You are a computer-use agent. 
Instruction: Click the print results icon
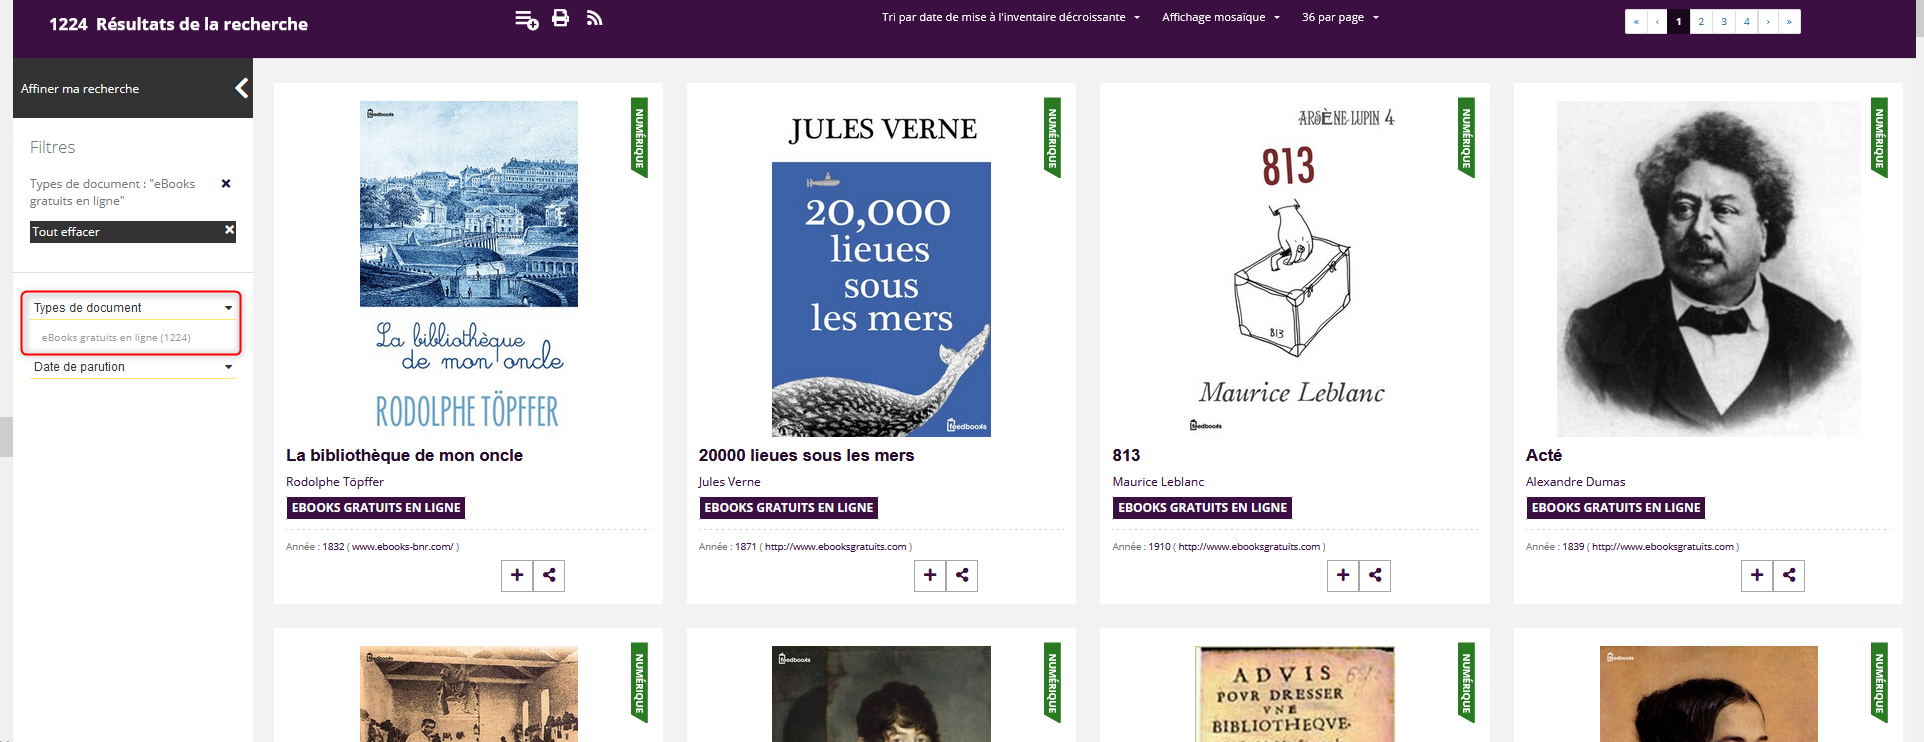coord(560,18)
